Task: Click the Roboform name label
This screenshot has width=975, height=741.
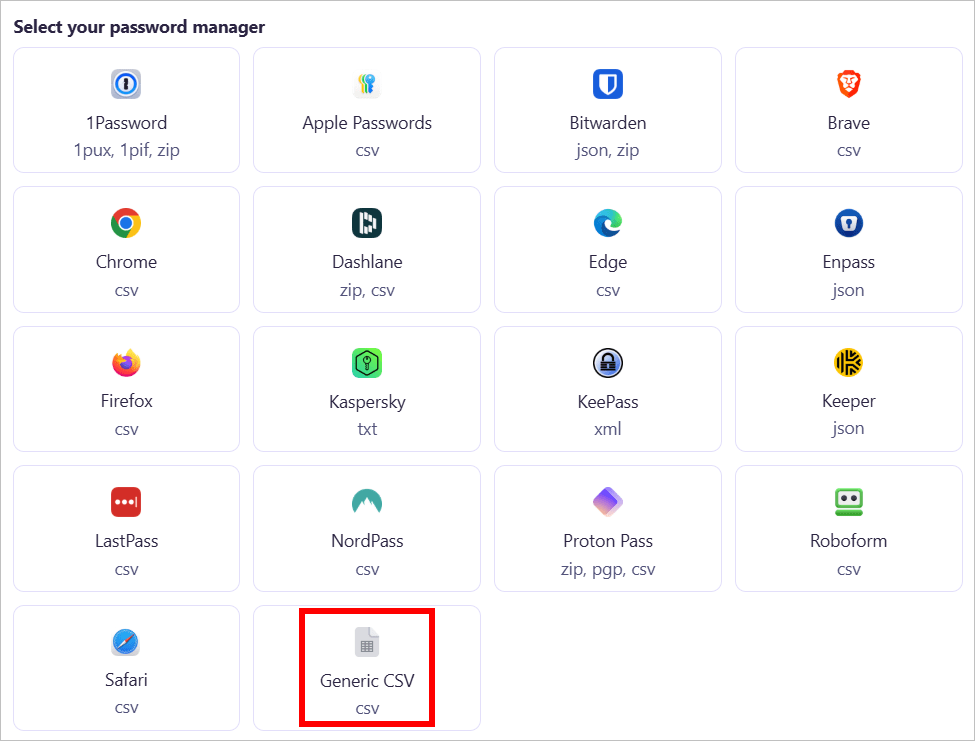Action: [848, 541]
